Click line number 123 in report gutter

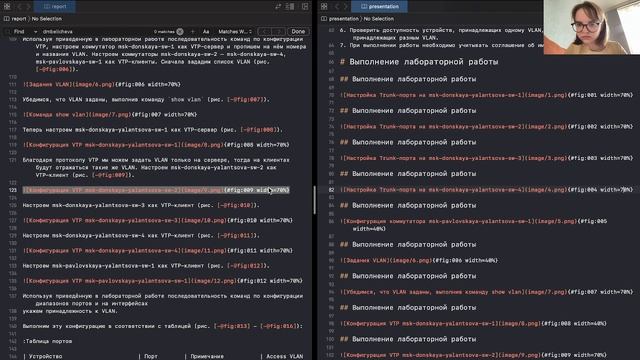coord(13,190)
